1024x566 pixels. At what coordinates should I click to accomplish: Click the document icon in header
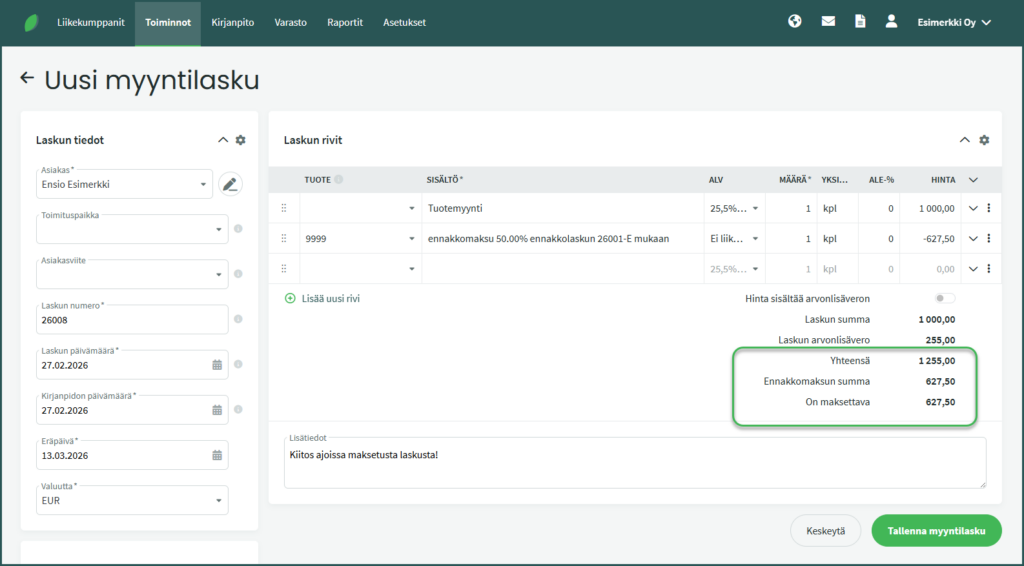(860, 22)
